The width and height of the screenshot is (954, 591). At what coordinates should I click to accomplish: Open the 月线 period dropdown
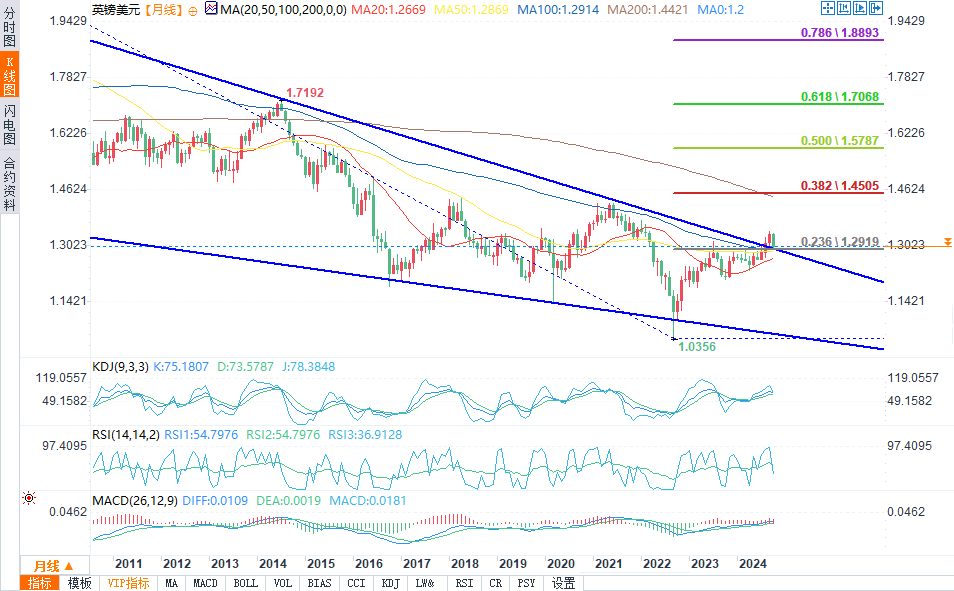46,566
